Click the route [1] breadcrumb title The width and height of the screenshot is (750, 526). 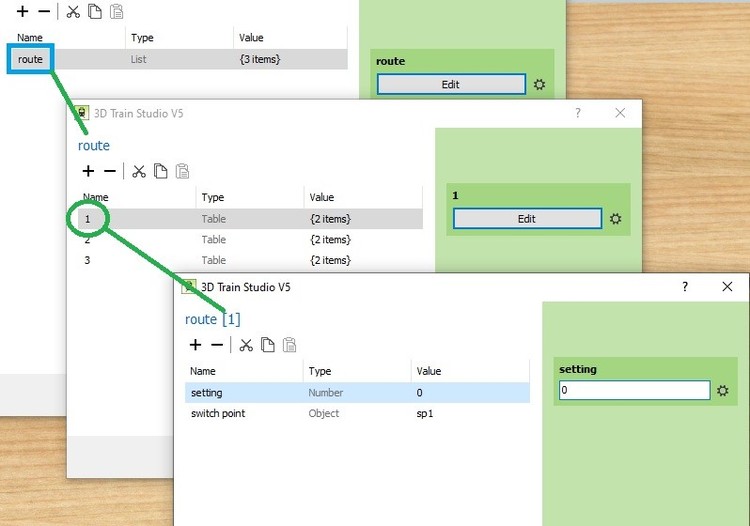(x=212, y=319)
